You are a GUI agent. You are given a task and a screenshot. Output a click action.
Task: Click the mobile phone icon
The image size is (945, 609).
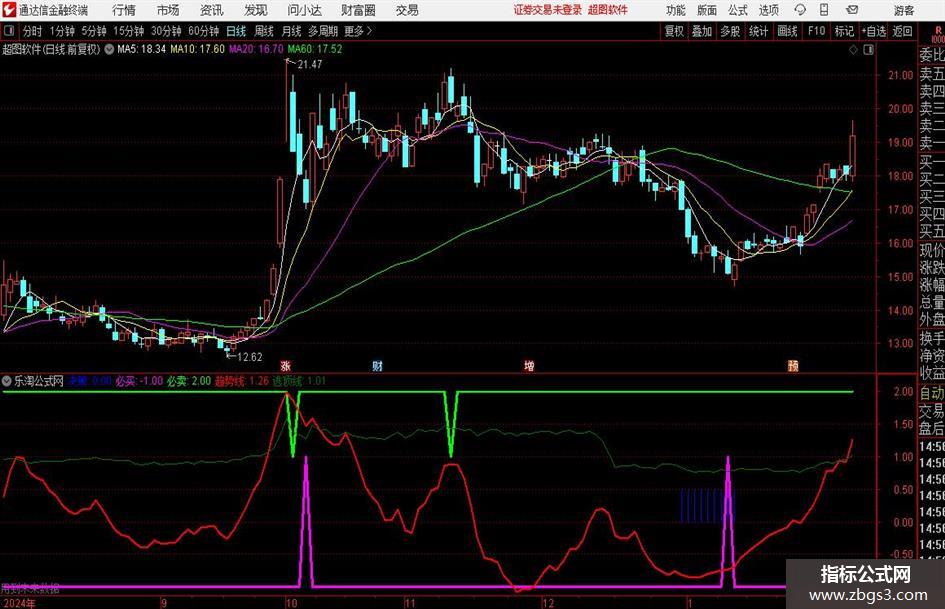click(x=824, y=10)
